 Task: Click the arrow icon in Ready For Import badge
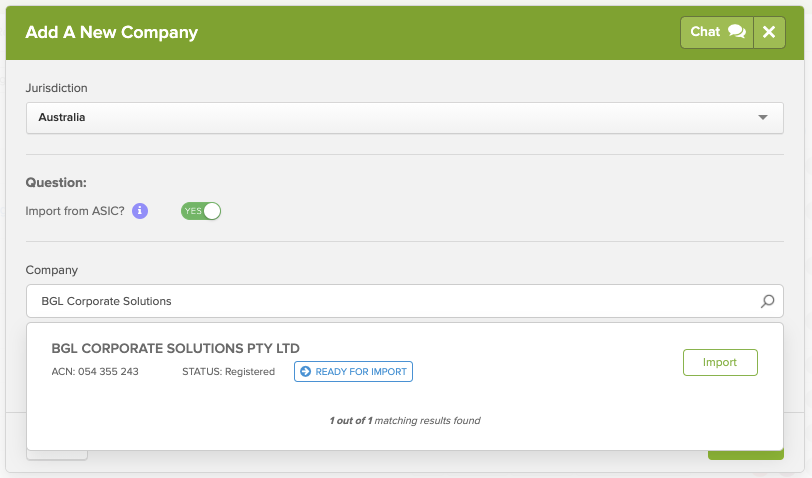point(305,372)
